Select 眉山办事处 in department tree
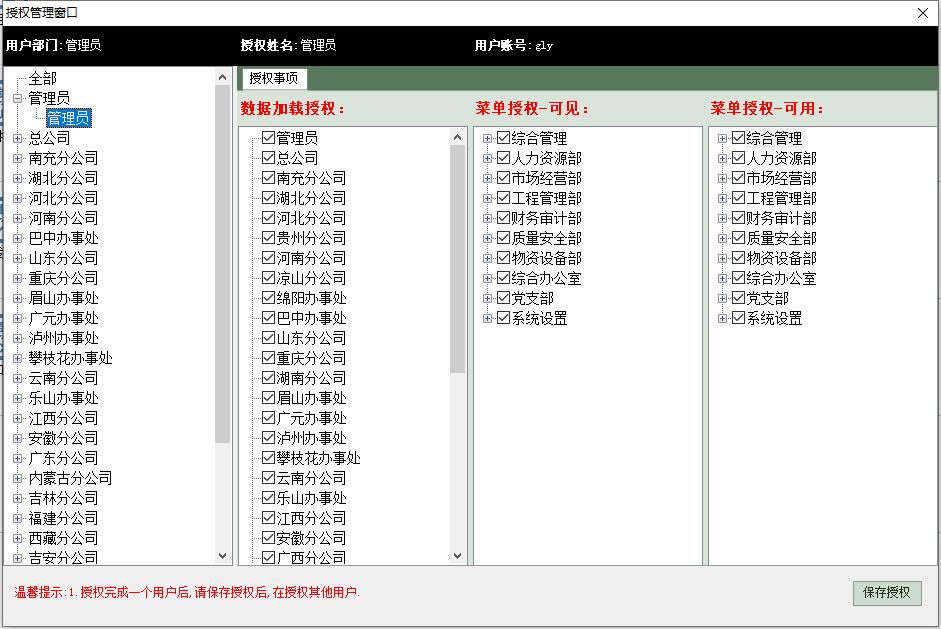The height and width of the screenshot is (629, 941). click(x=63, y=298)
